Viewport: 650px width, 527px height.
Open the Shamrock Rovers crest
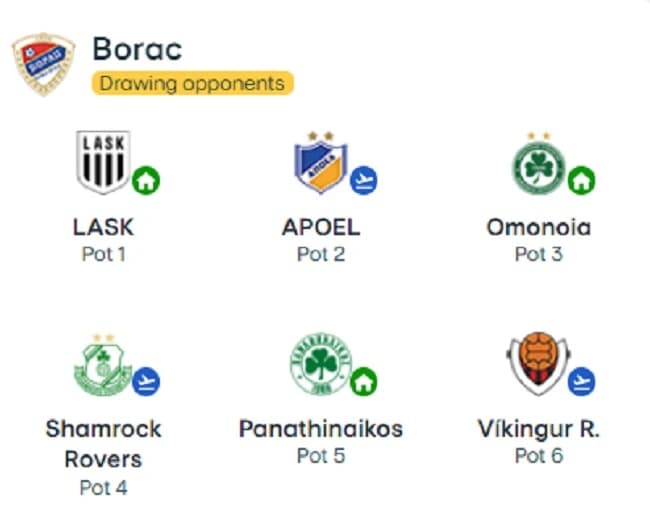click(103, 364)
